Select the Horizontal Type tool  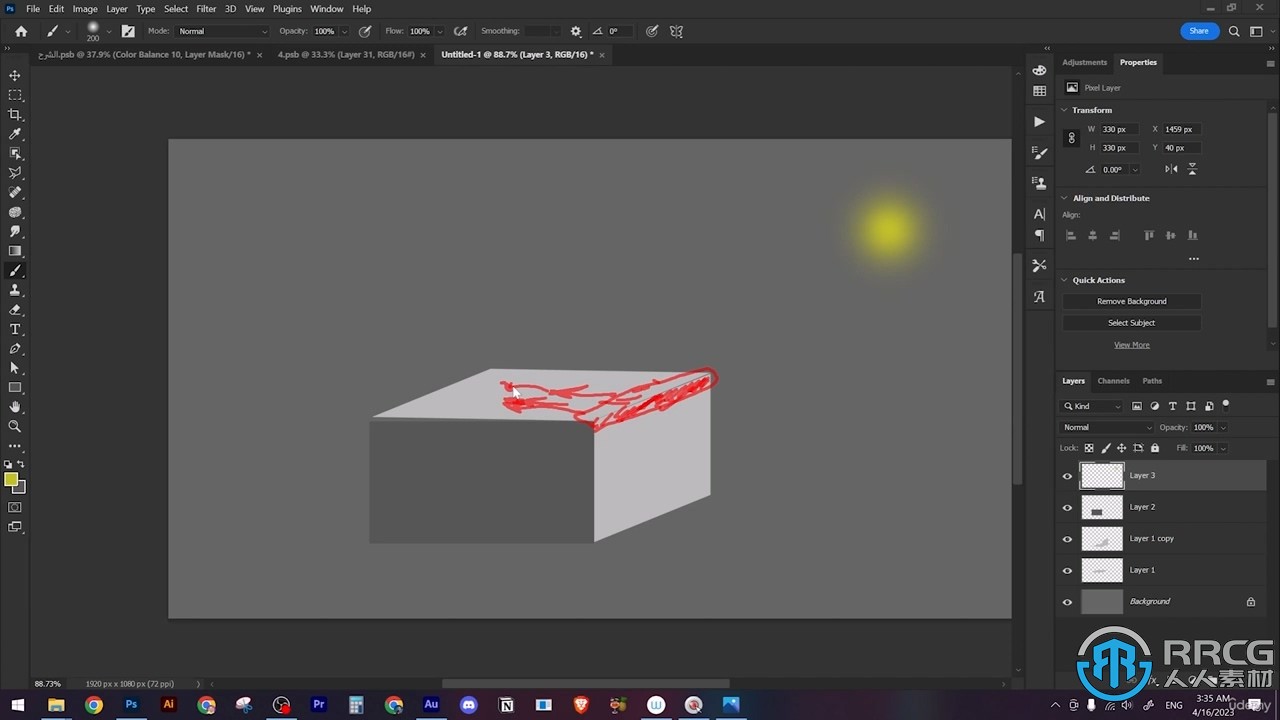[x=15, y=329]
